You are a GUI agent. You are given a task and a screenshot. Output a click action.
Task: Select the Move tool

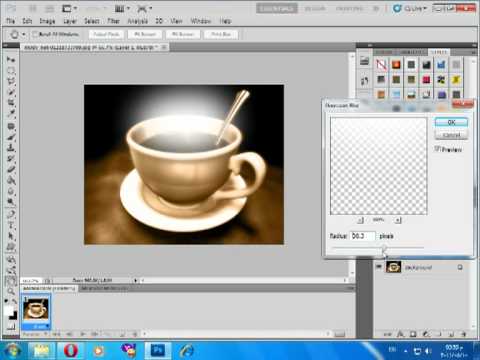click(11, 60)
